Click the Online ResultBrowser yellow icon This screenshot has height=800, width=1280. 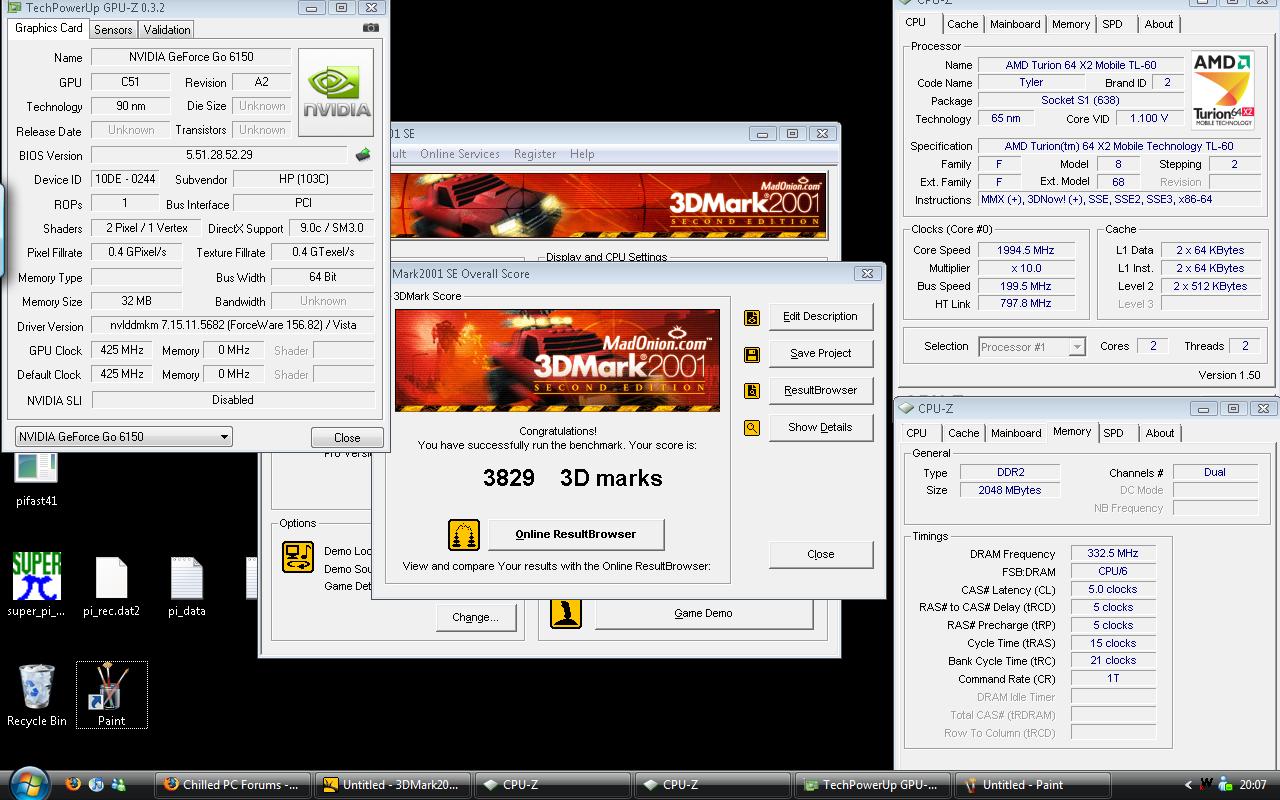click(464, 535)
